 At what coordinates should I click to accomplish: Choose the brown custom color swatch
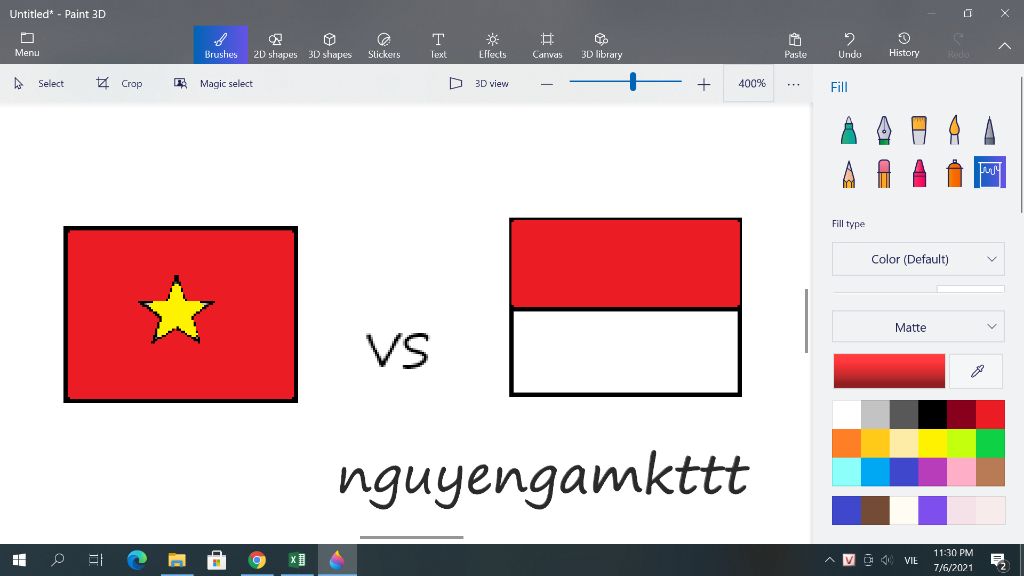click(x=875, y=511)
